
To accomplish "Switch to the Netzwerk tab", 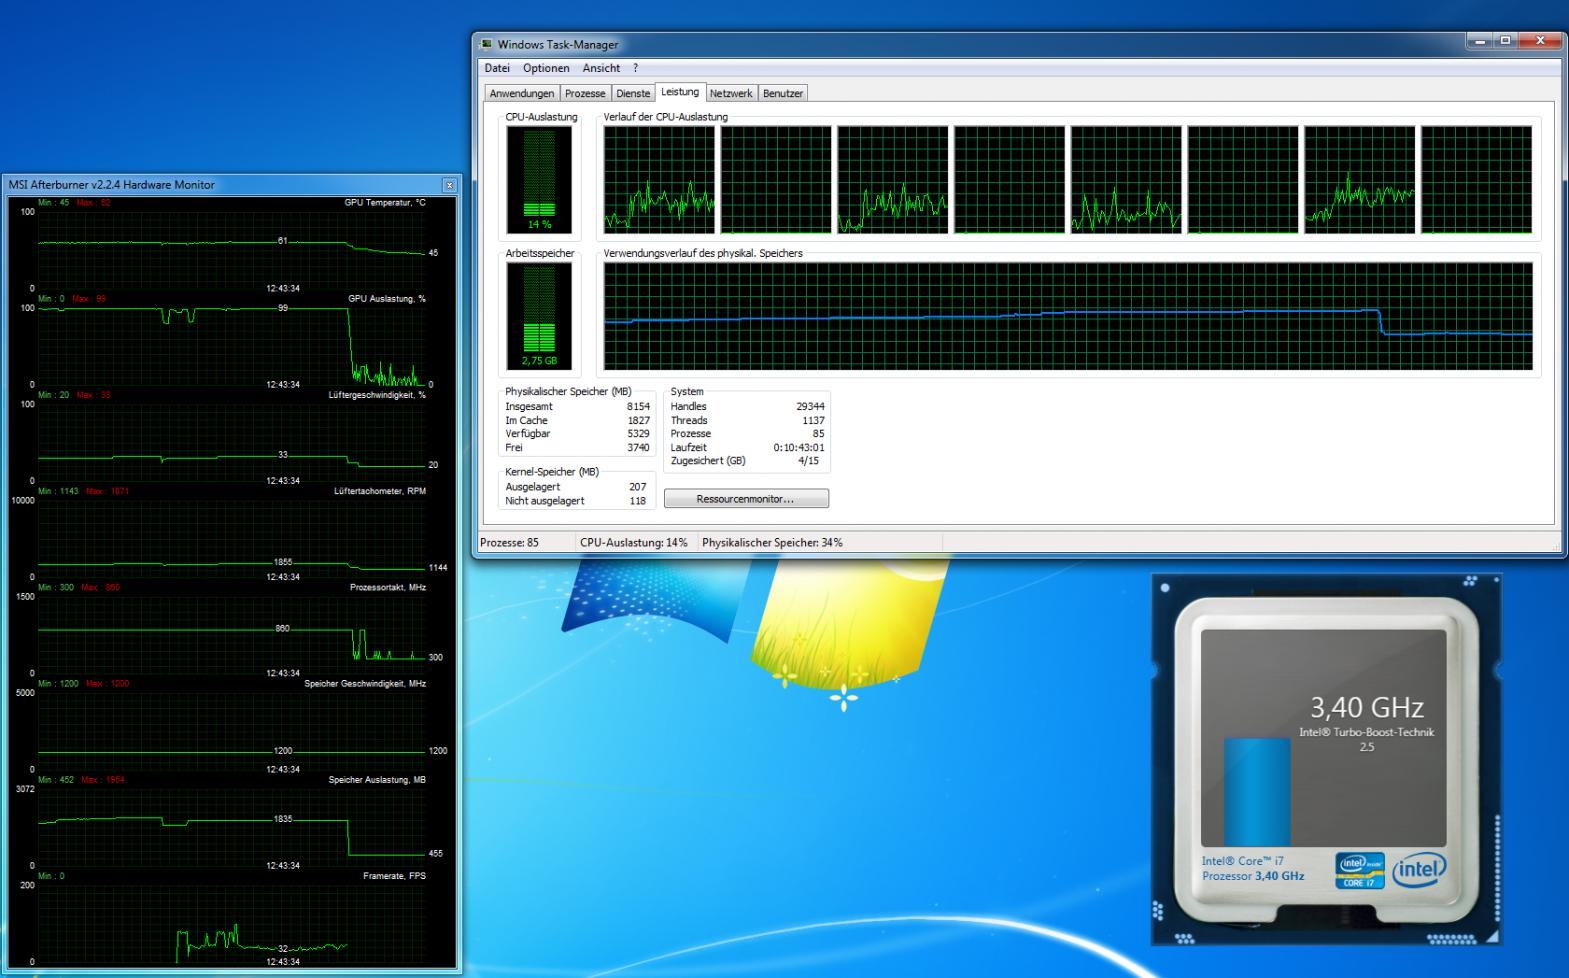I will click(x=731, y=93).
